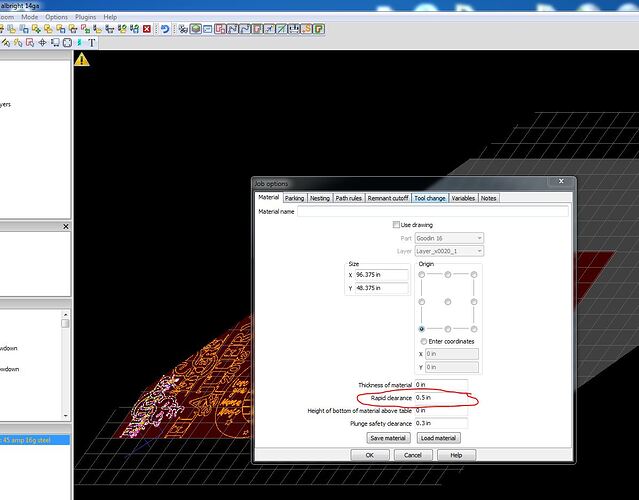The width and height of the screenshot is (639, 500).
Task: Close the middle left panel with X
Action: point(66,227)
